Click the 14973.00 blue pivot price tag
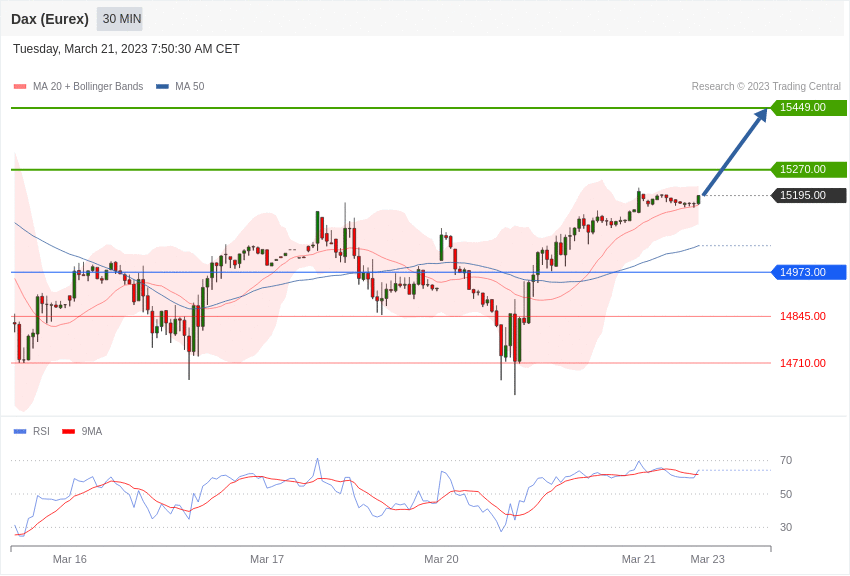Image resolution: width=850 pixels, height=576 pixels. [808, 272]
